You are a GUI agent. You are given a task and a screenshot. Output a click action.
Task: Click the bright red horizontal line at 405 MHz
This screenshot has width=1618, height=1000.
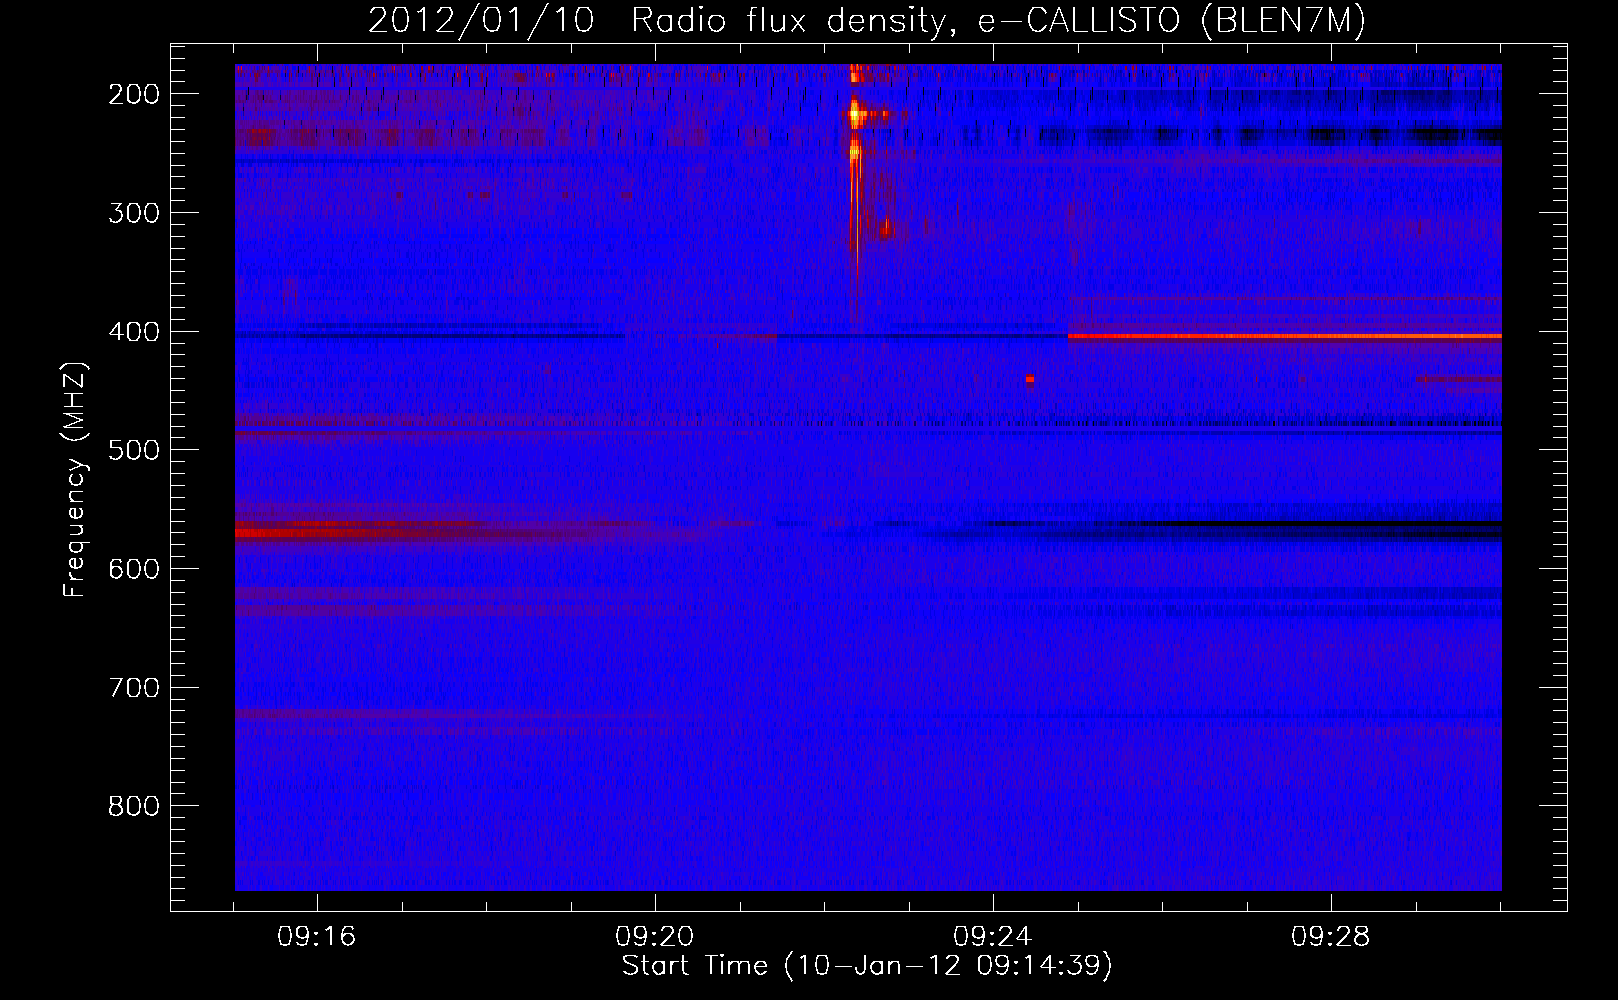coord(1284,336)
